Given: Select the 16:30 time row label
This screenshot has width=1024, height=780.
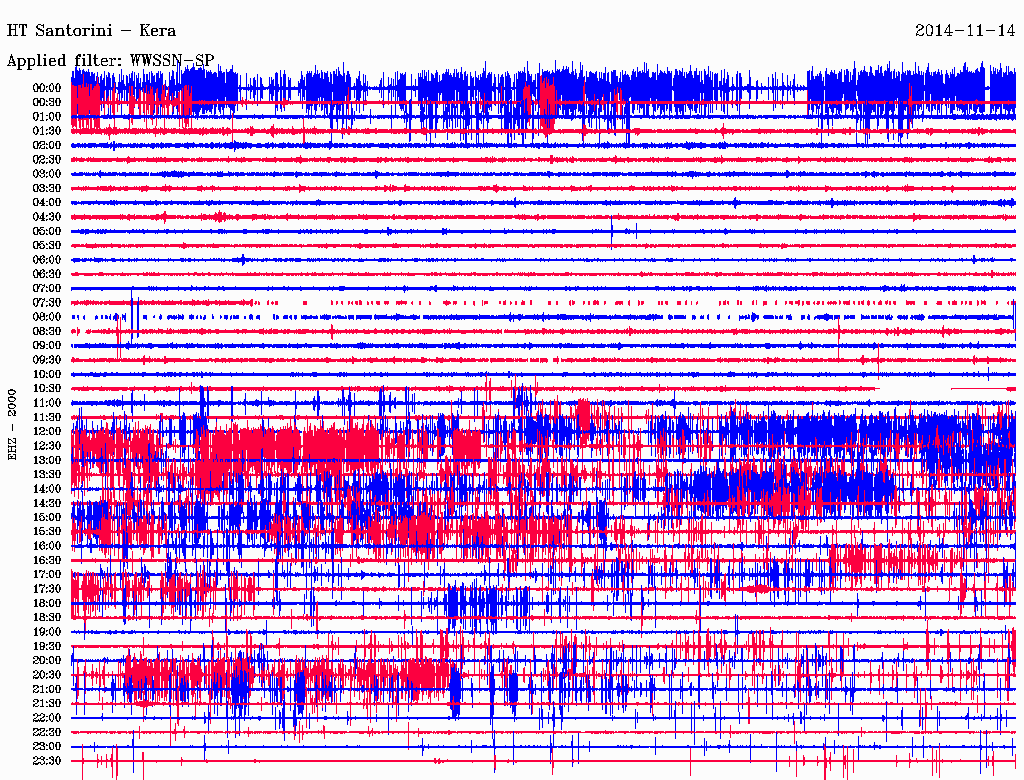Looking at the screenshot, I should pos(47,560).
